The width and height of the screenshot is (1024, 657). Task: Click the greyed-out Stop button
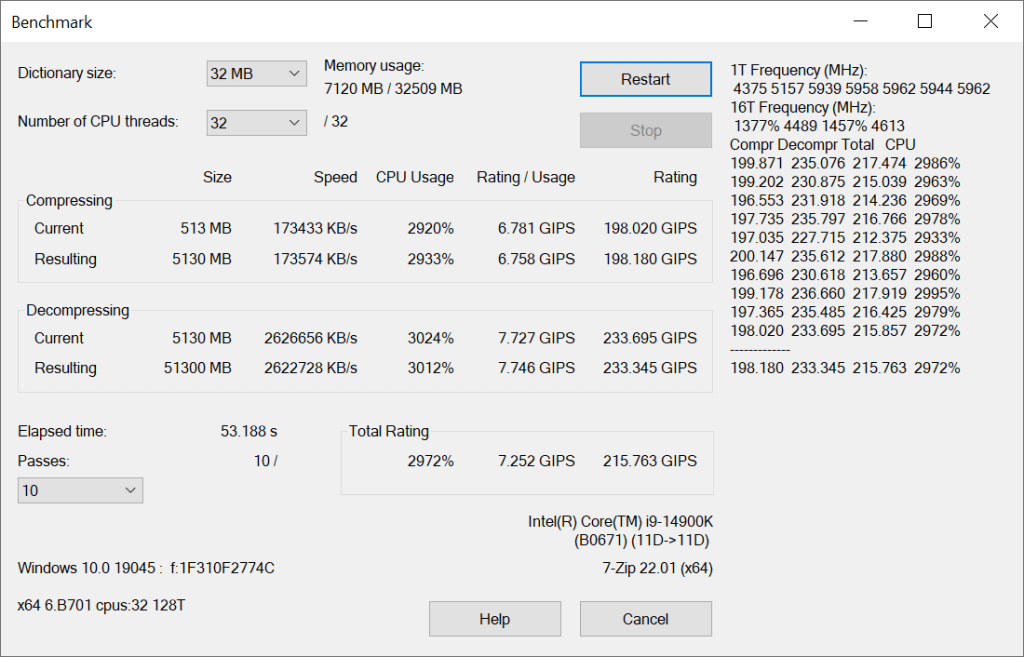tap(645, 130)
